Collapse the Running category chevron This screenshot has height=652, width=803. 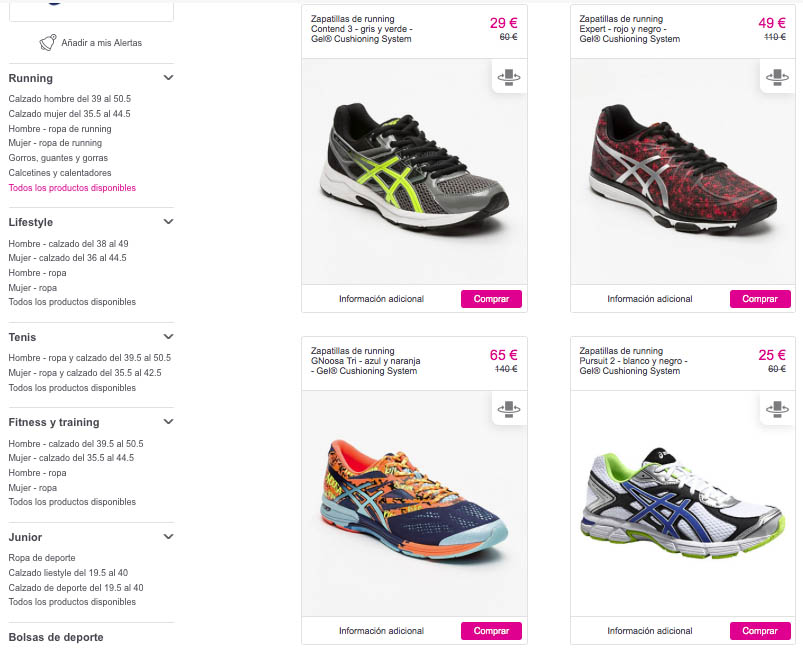coord(168,78)
